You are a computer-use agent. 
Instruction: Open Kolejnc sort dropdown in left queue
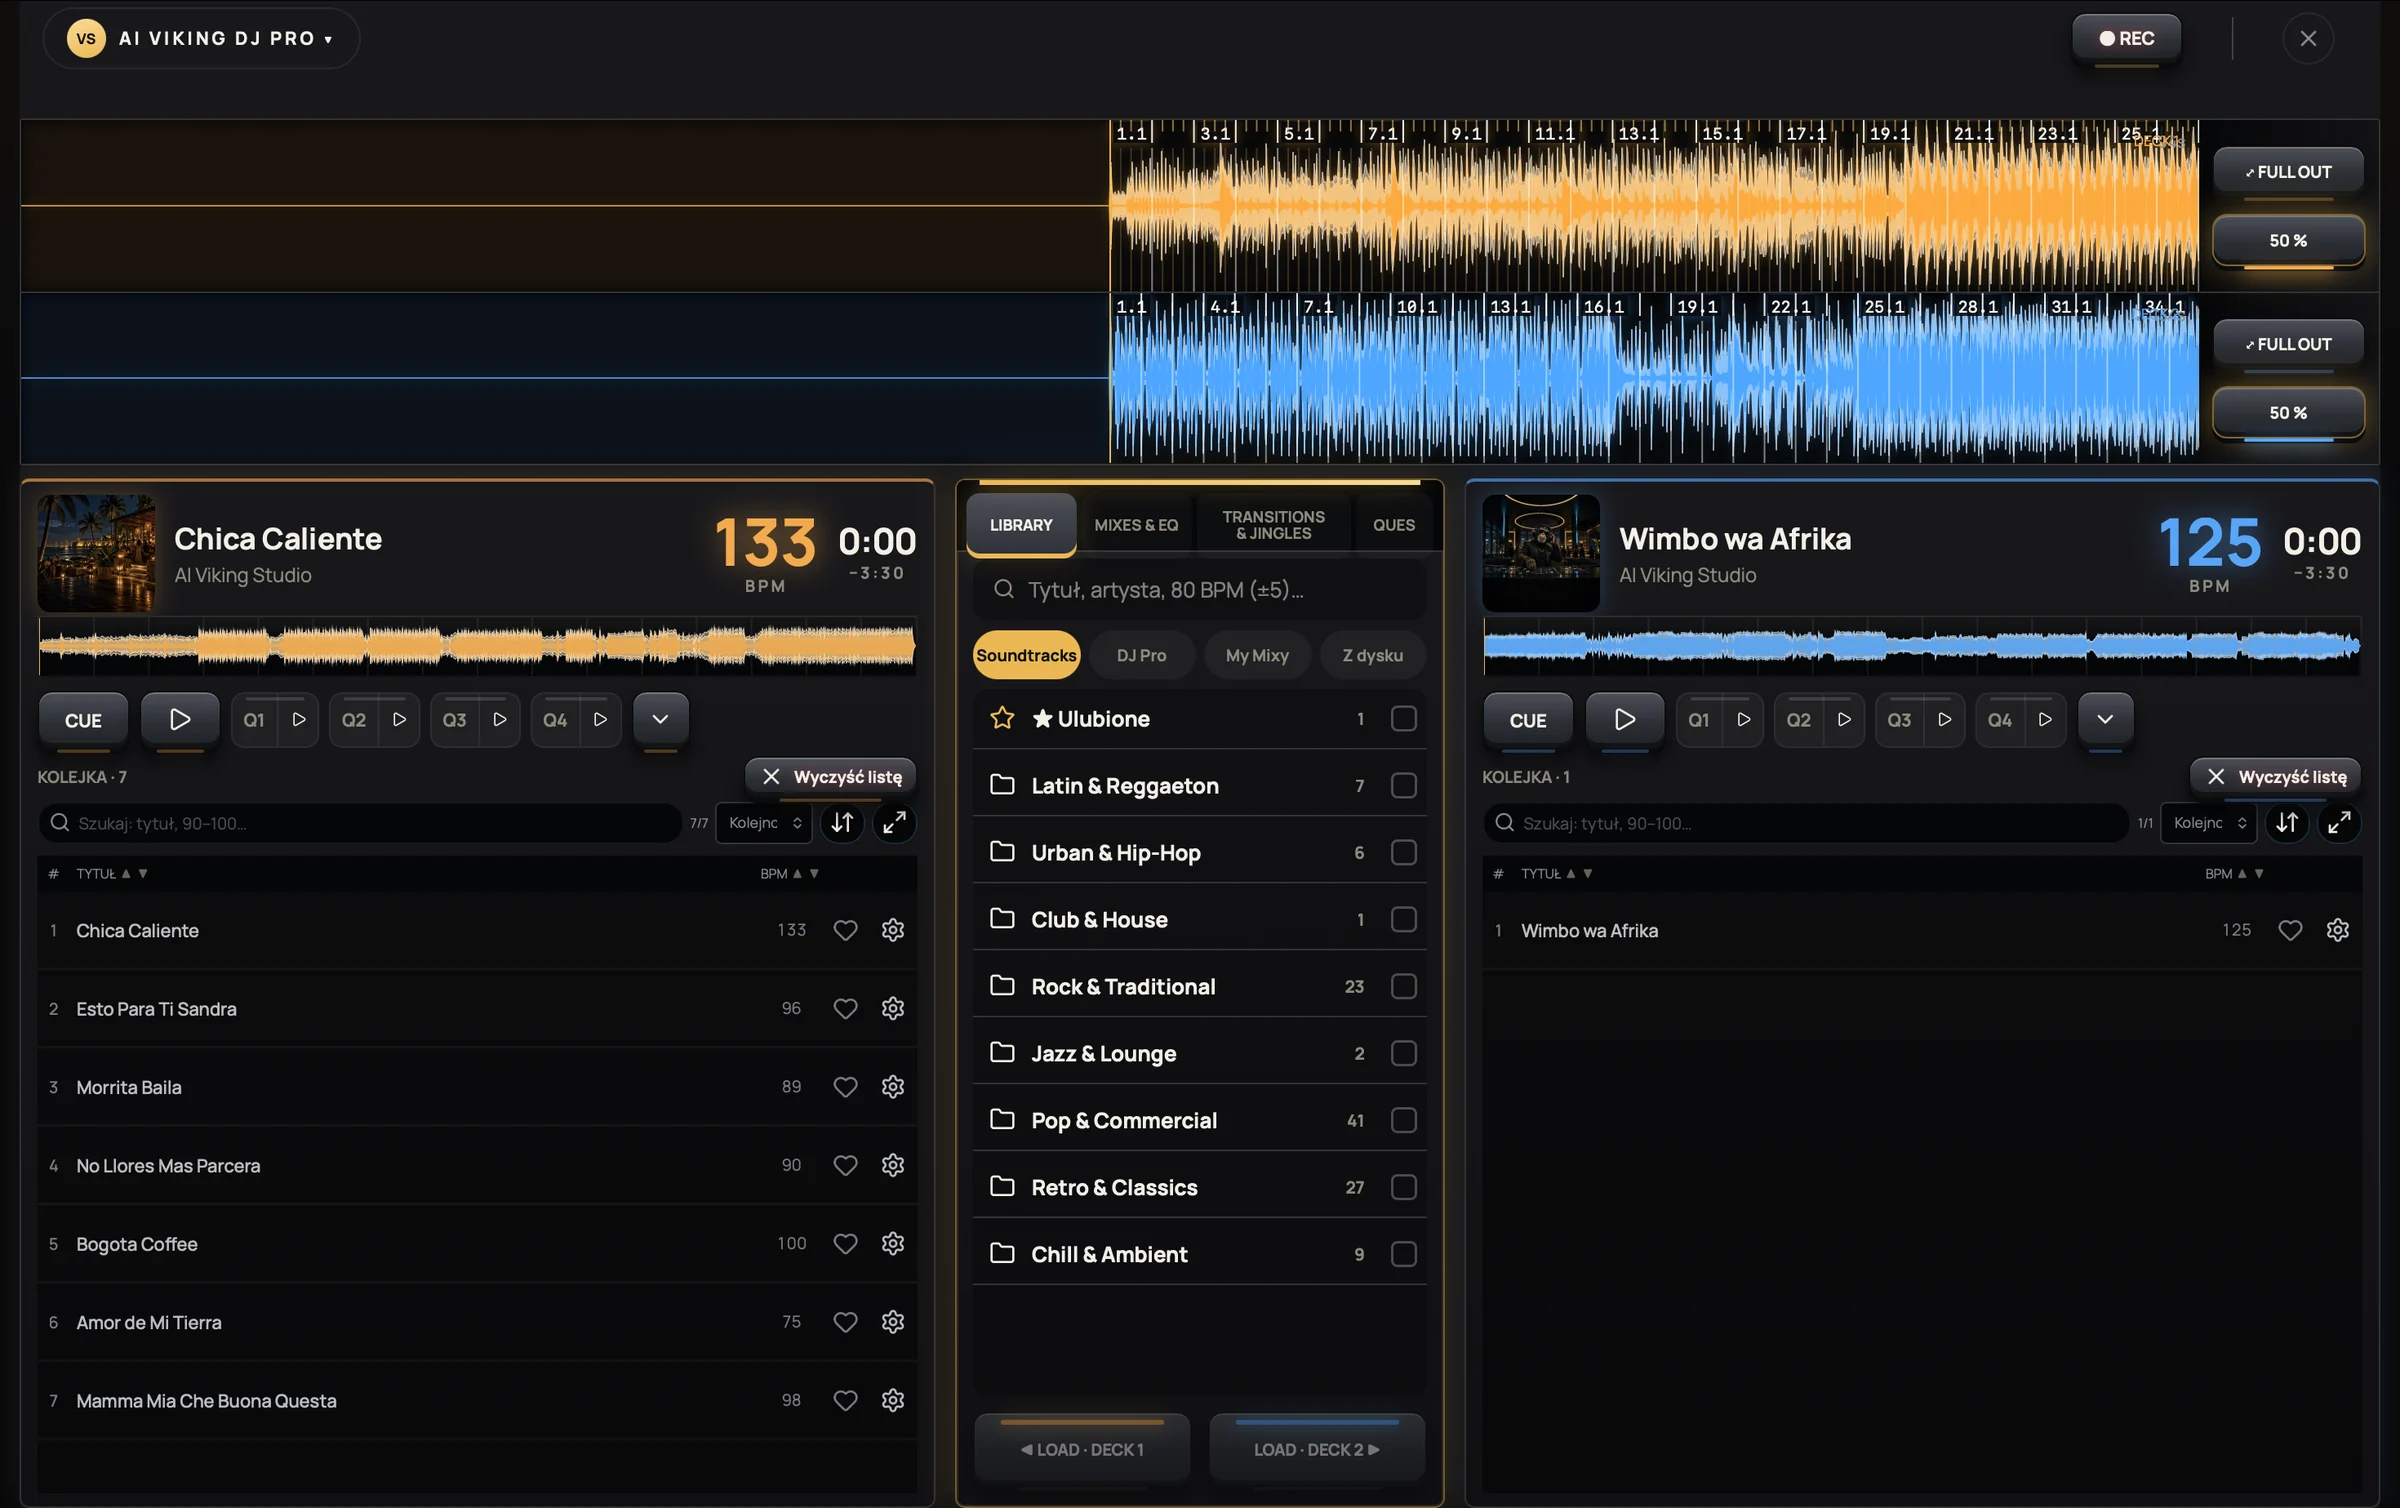(x=764, y=822)
